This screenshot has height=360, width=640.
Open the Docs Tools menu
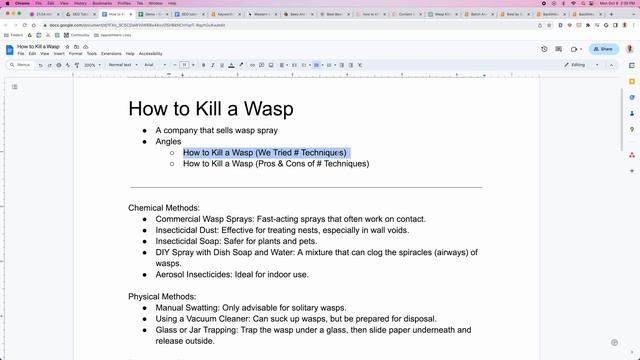coord(92,54)
